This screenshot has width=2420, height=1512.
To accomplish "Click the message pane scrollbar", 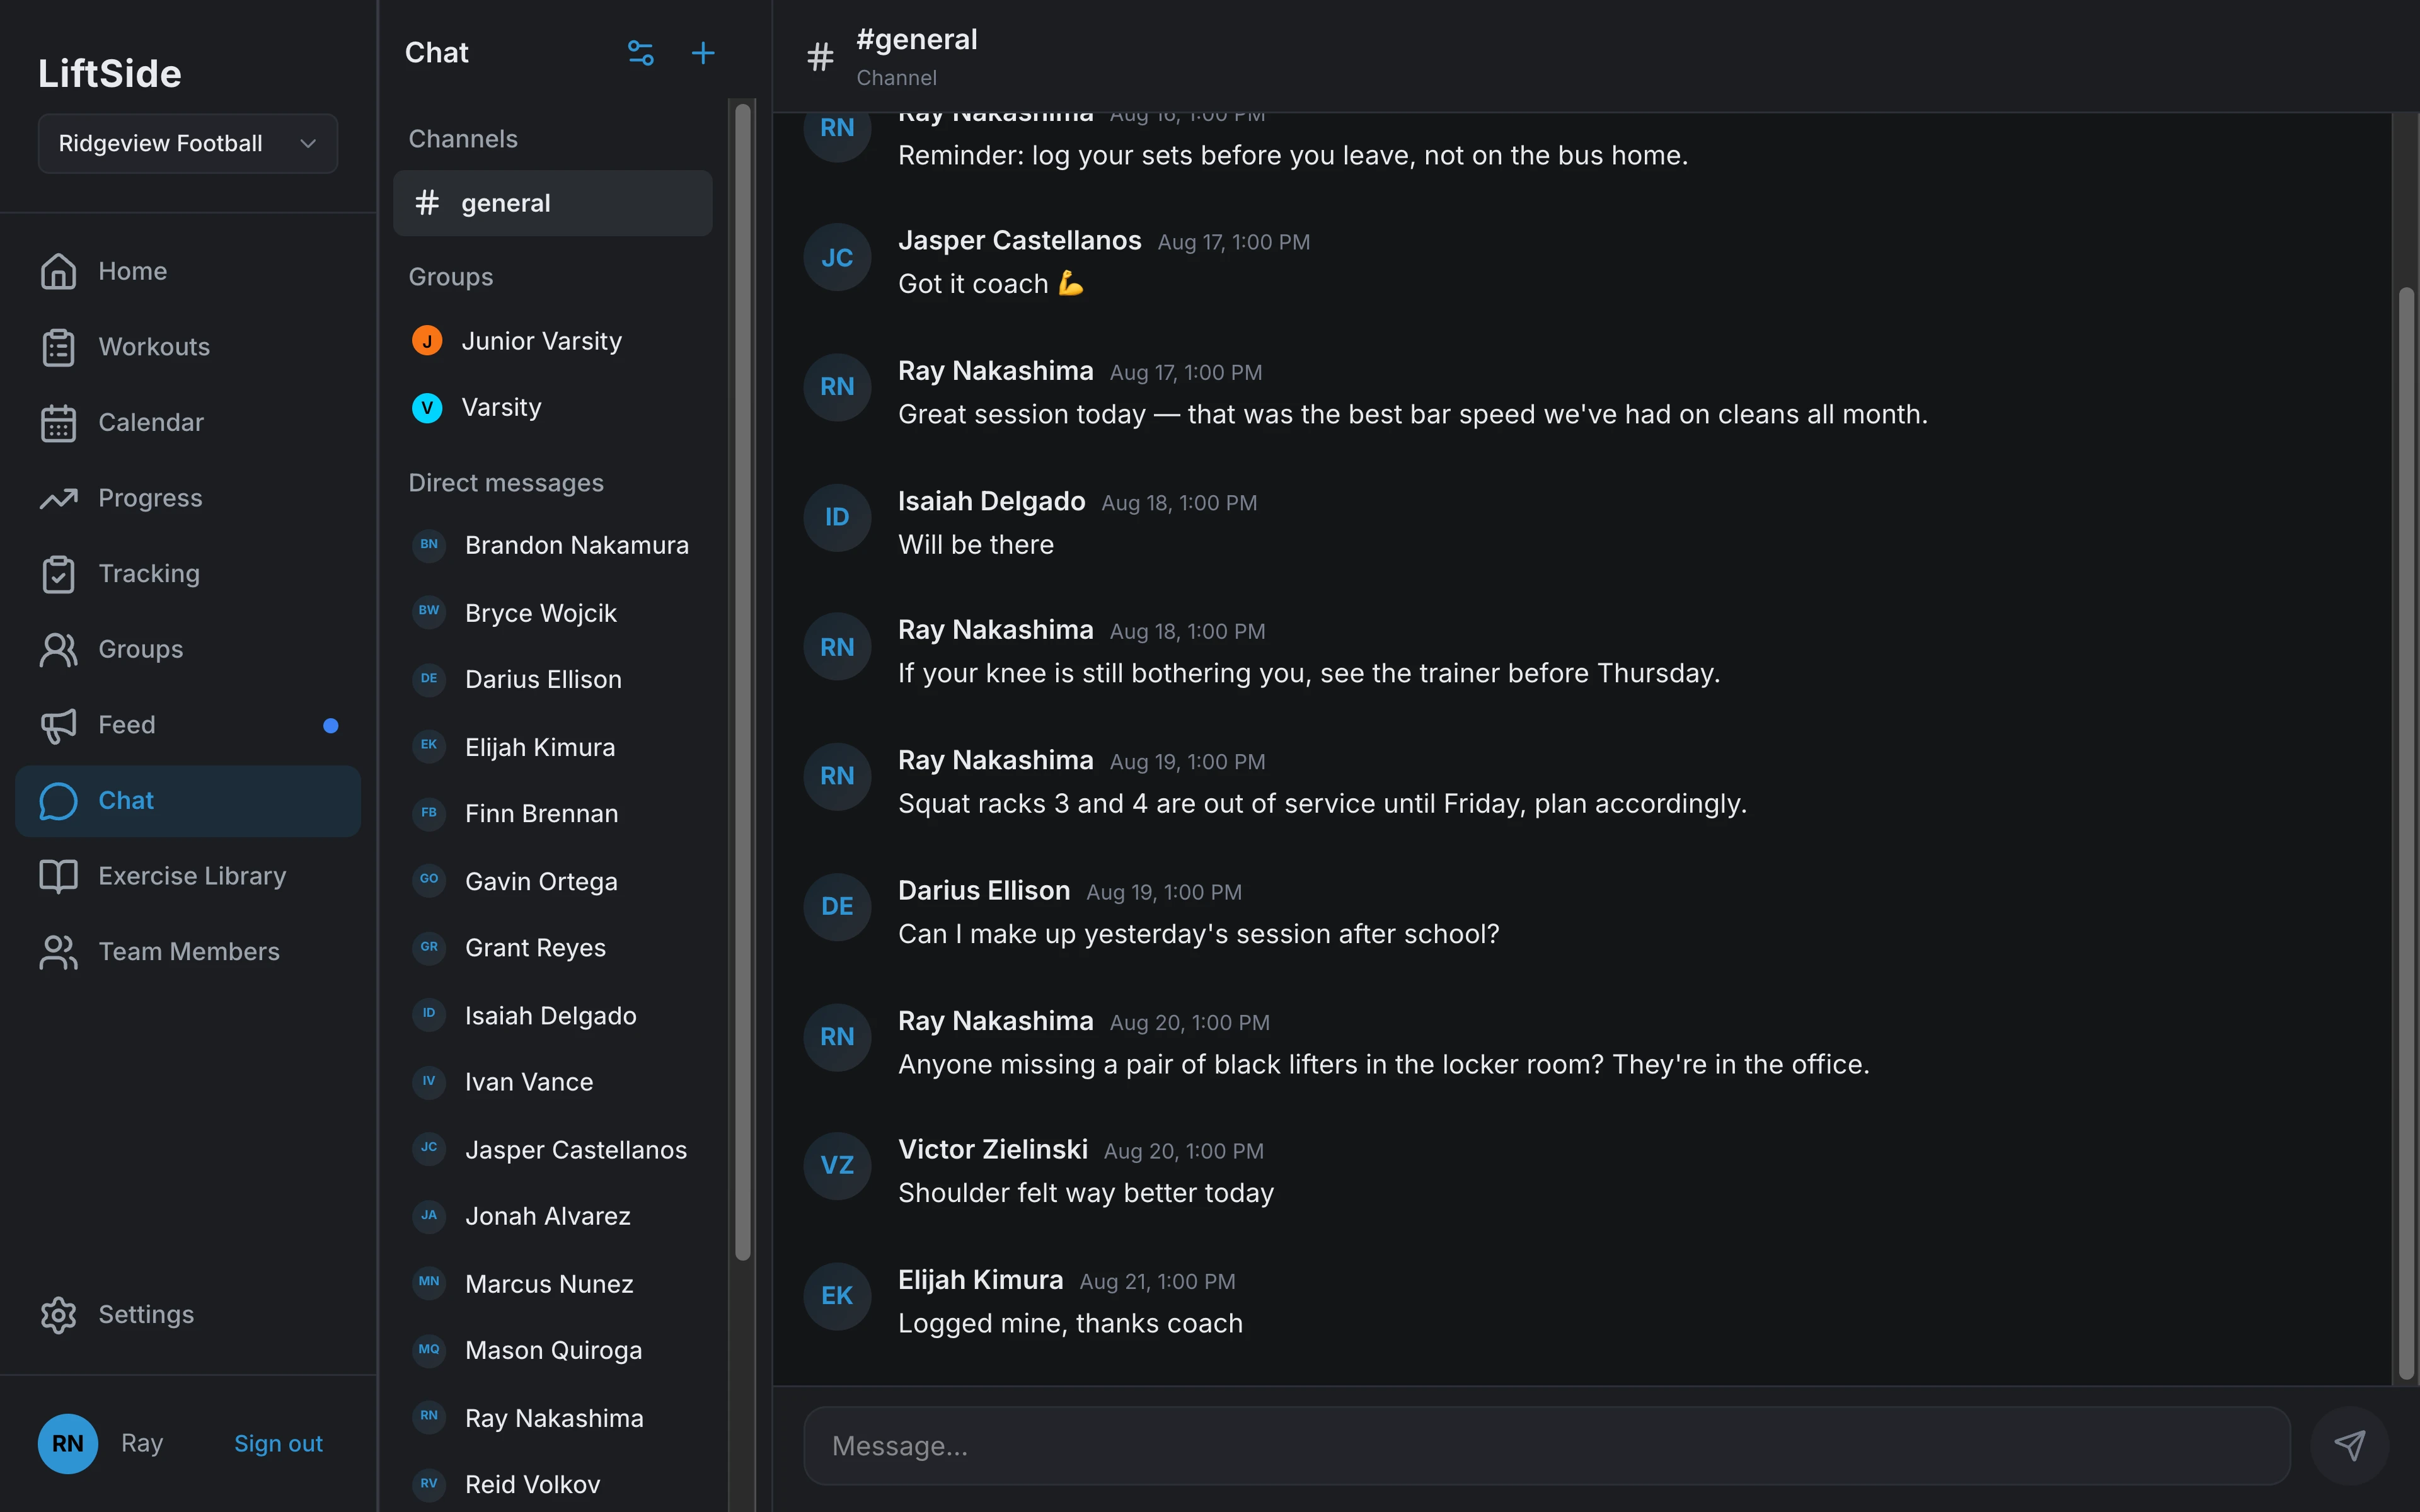I will coord(2406,834).
